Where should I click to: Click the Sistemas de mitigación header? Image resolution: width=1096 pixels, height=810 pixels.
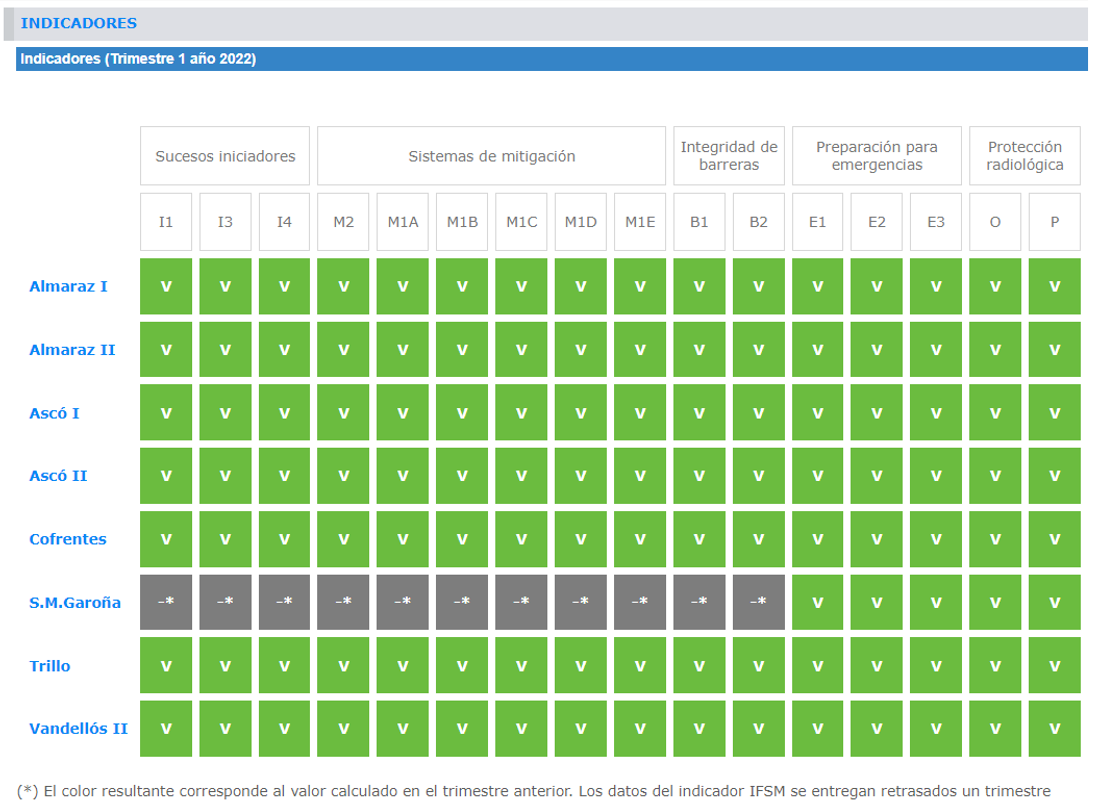click(x=491, y=156)
